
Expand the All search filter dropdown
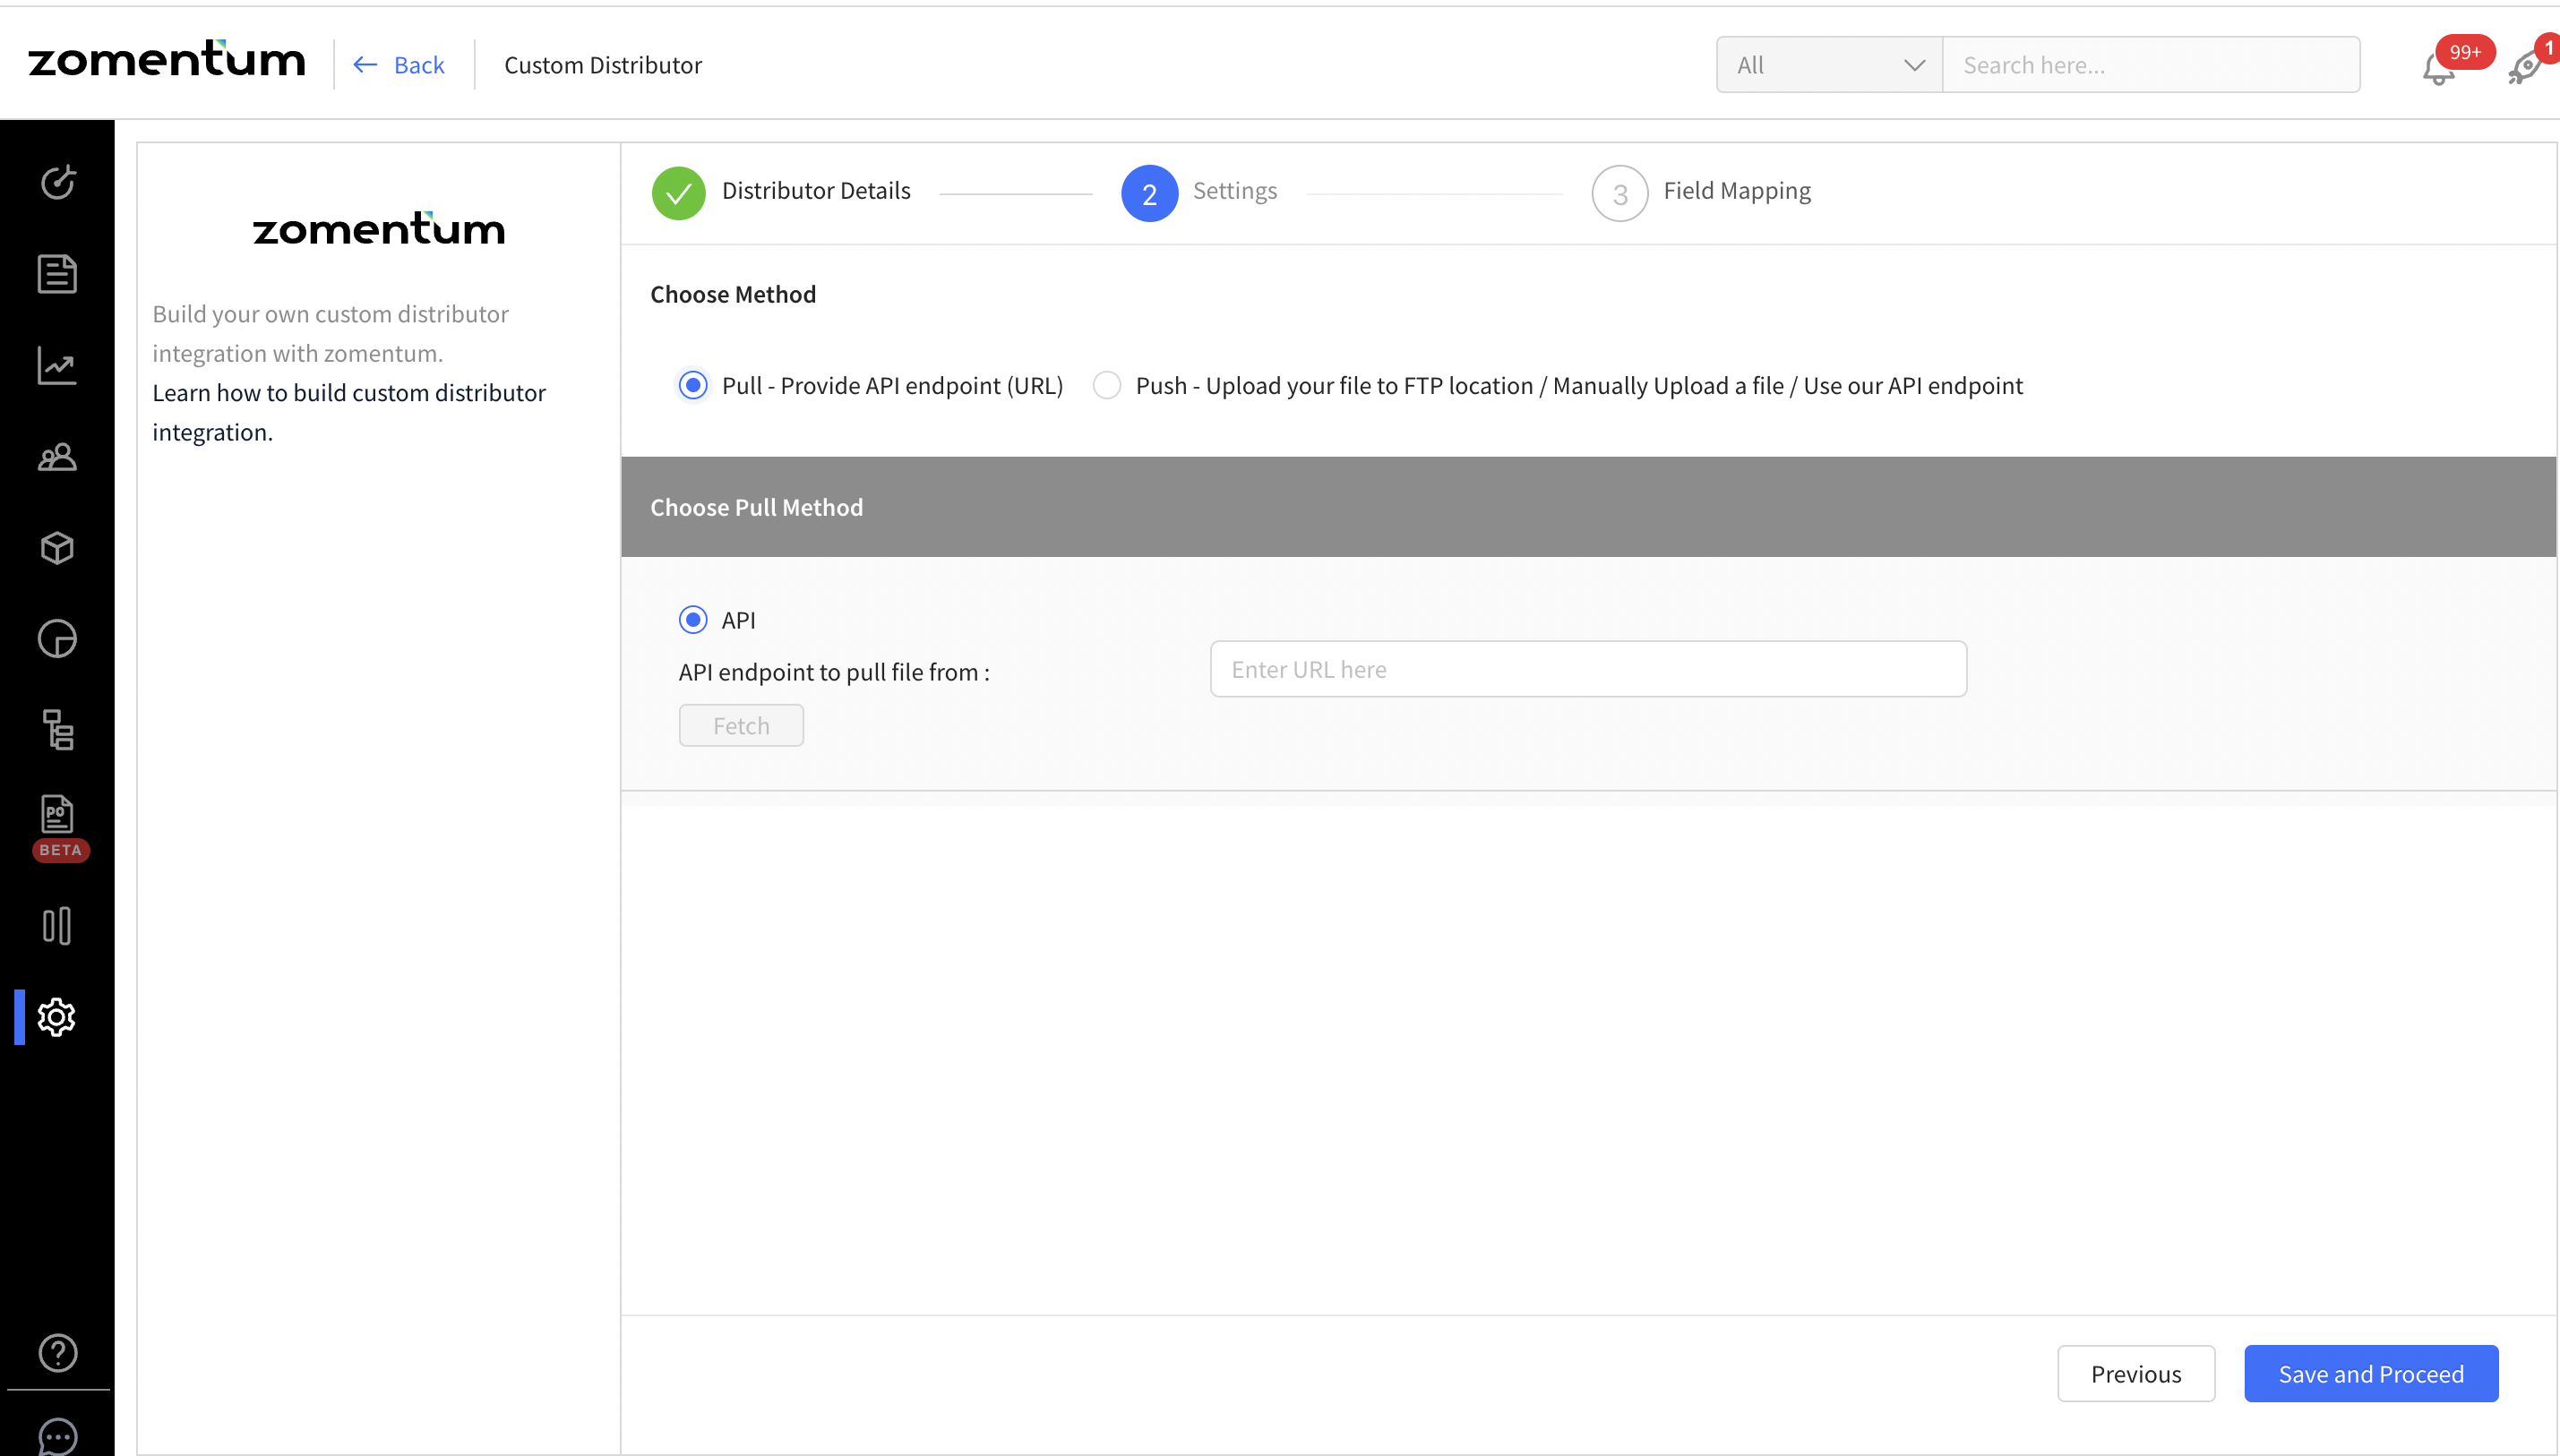click(1828, 65)
